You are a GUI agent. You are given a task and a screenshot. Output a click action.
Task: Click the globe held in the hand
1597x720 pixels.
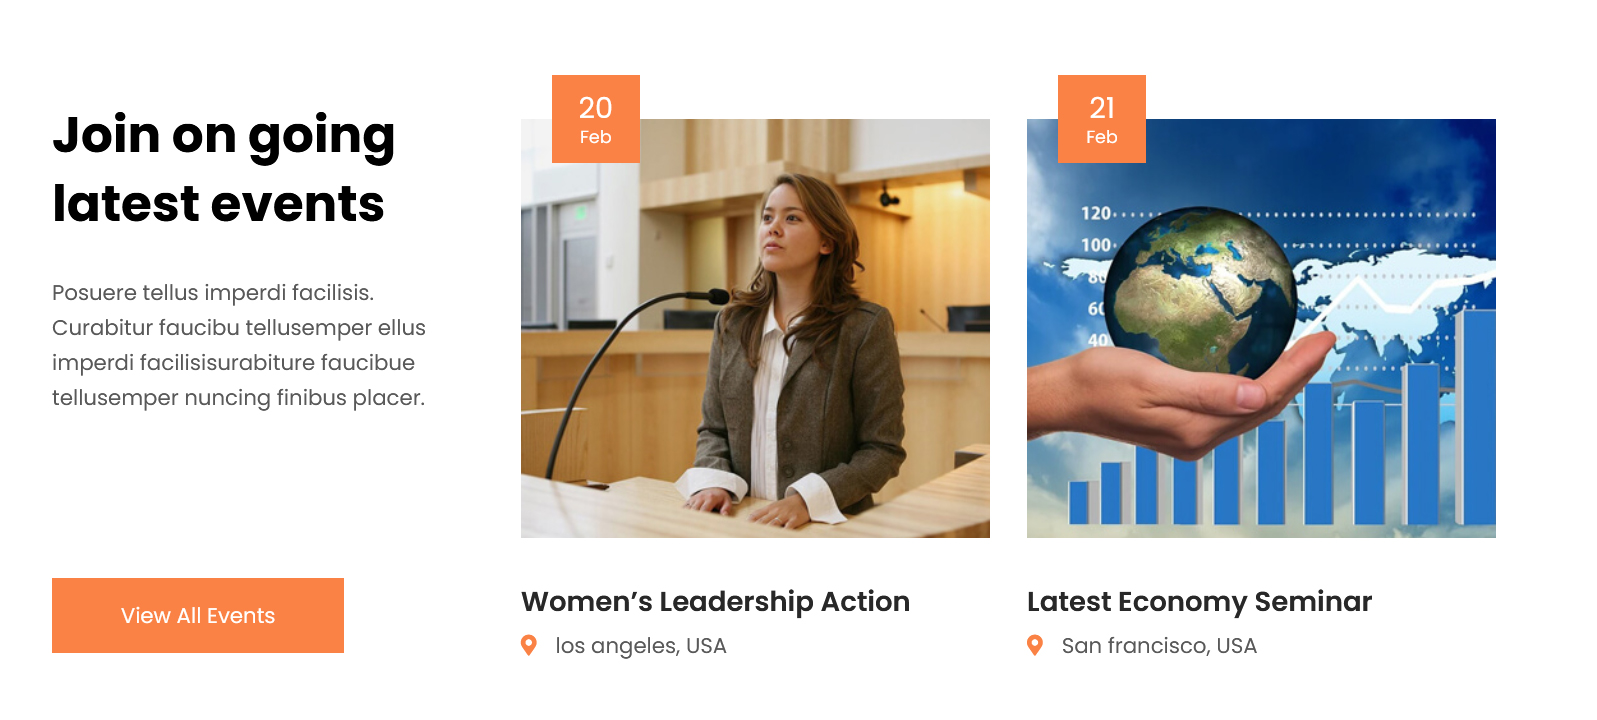1200,290
